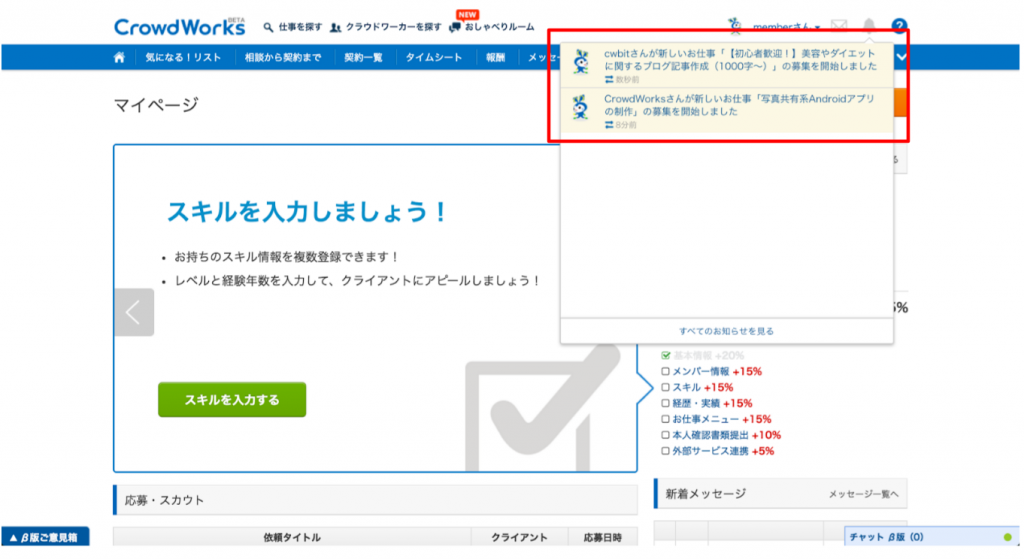Expand the chevron at the nav bar's right end
Screen dimensions: 1024x559
point(902,58)
